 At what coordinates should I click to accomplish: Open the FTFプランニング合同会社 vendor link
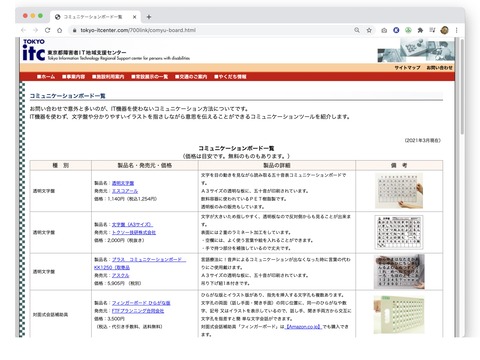click(x=138, y=311)
